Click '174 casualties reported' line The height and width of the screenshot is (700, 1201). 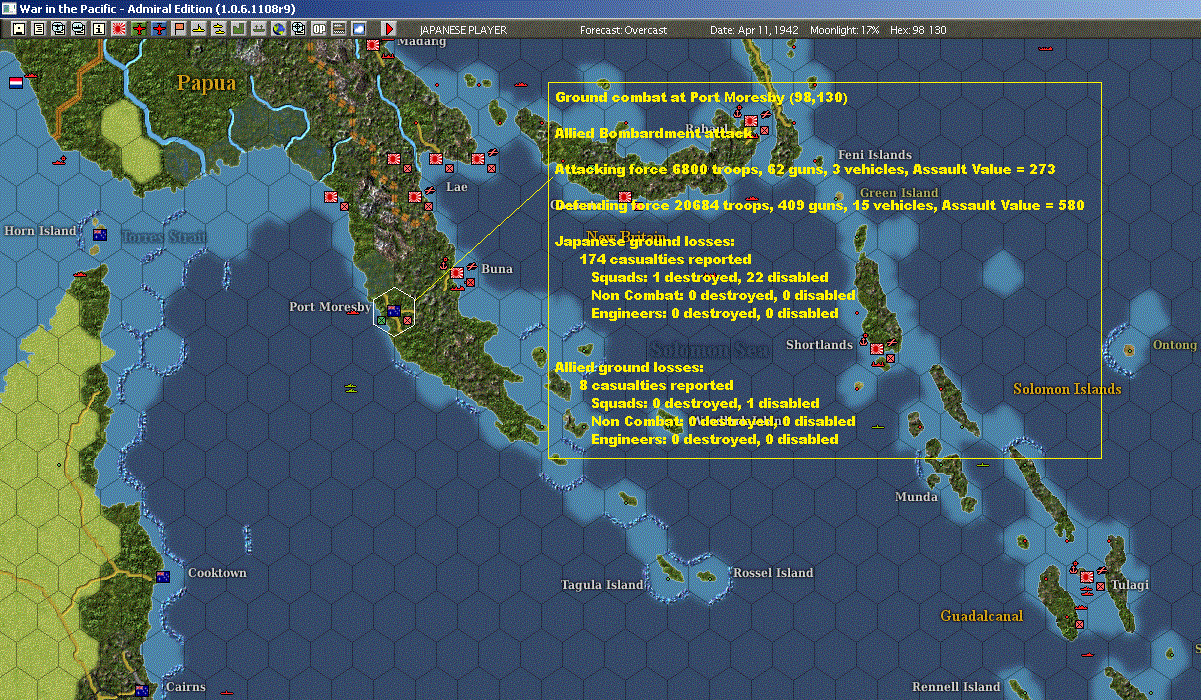[x=665, y=259]
